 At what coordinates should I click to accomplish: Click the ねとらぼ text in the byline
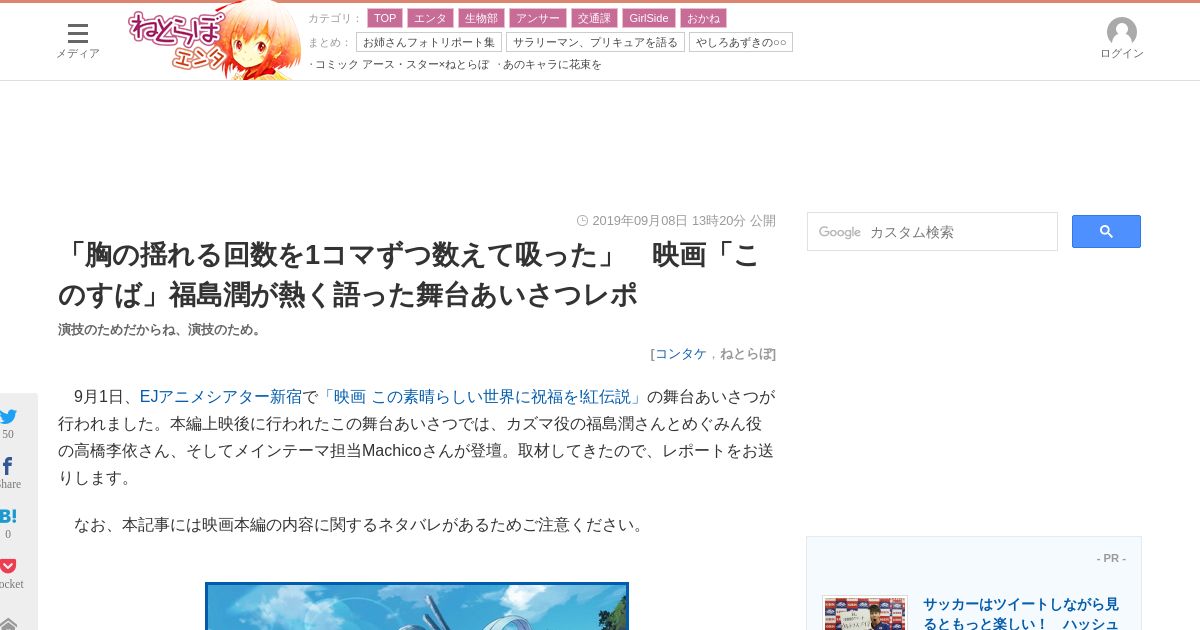pos(745,354)
